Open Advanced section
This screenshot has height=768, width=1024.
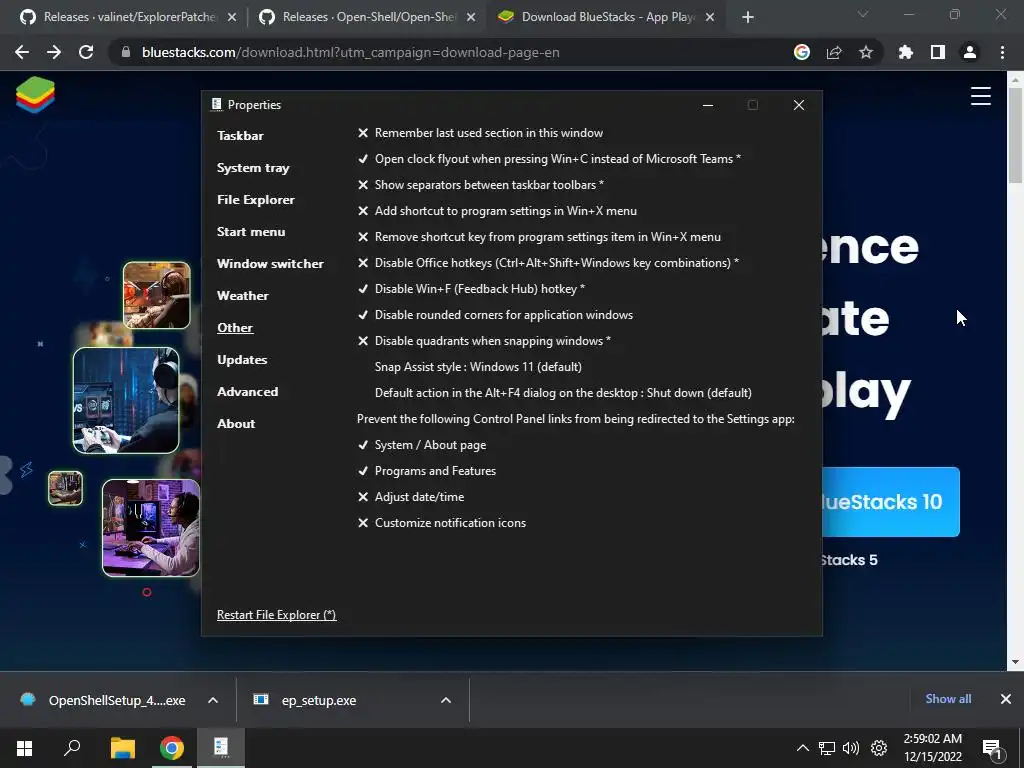[x=248, y=392]
